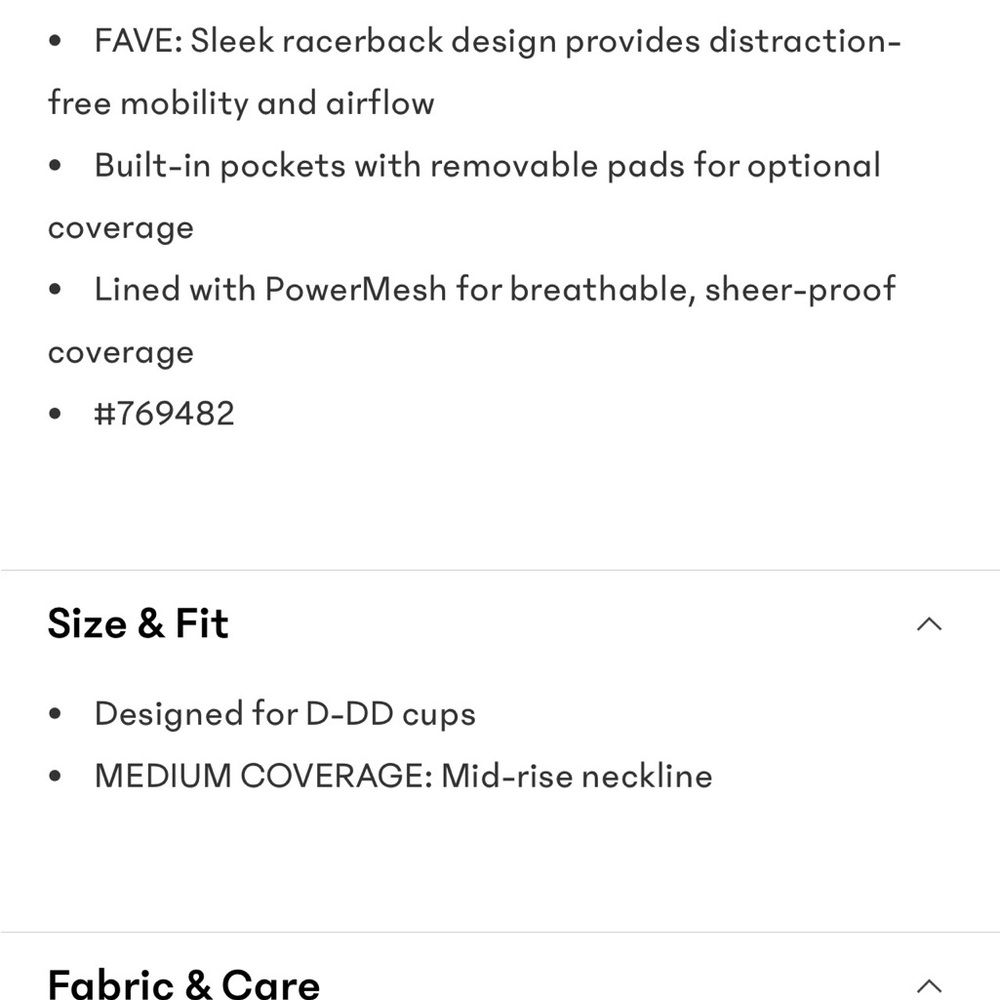The height and width of the screenshot is (1000, 1000).
Task: Select the Fabric & Care heading
Action: (185, 985)
